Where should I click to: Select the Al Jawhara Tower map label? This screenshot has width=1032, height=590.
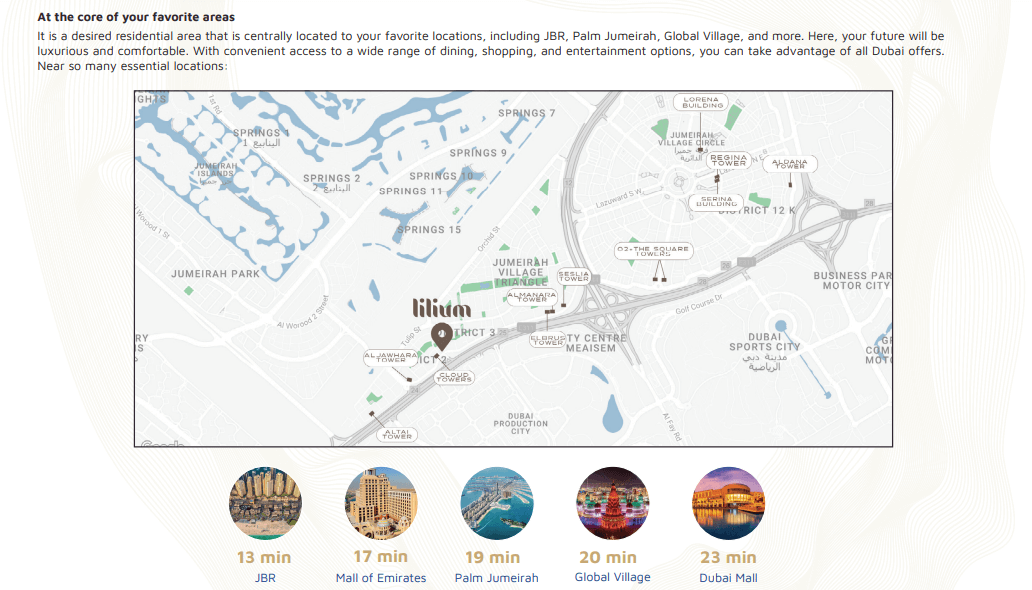tap(391, 358)
